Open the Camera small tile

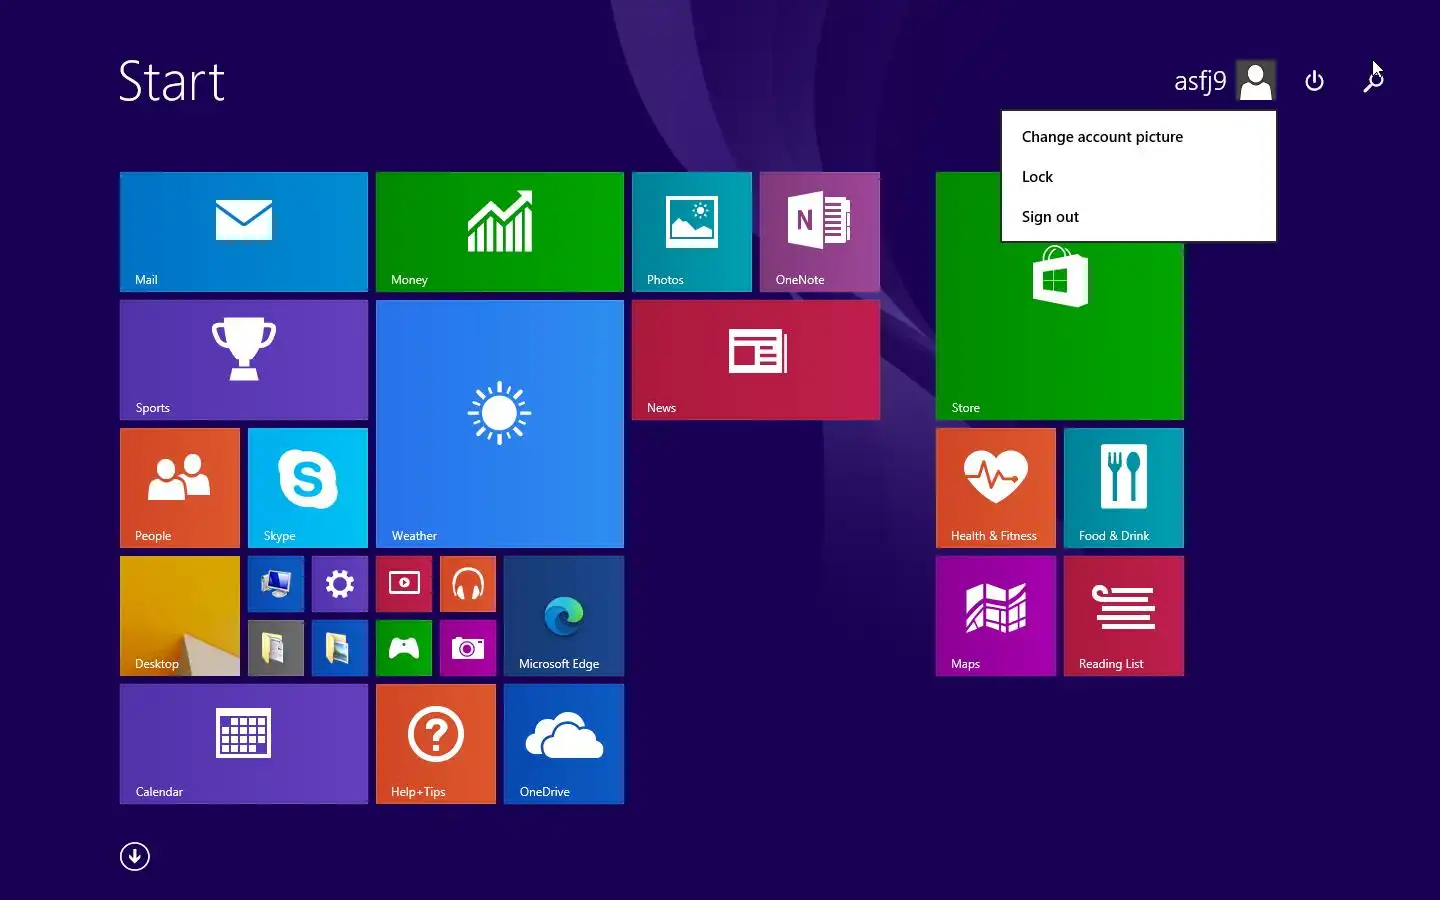click(x=468, y=648)
